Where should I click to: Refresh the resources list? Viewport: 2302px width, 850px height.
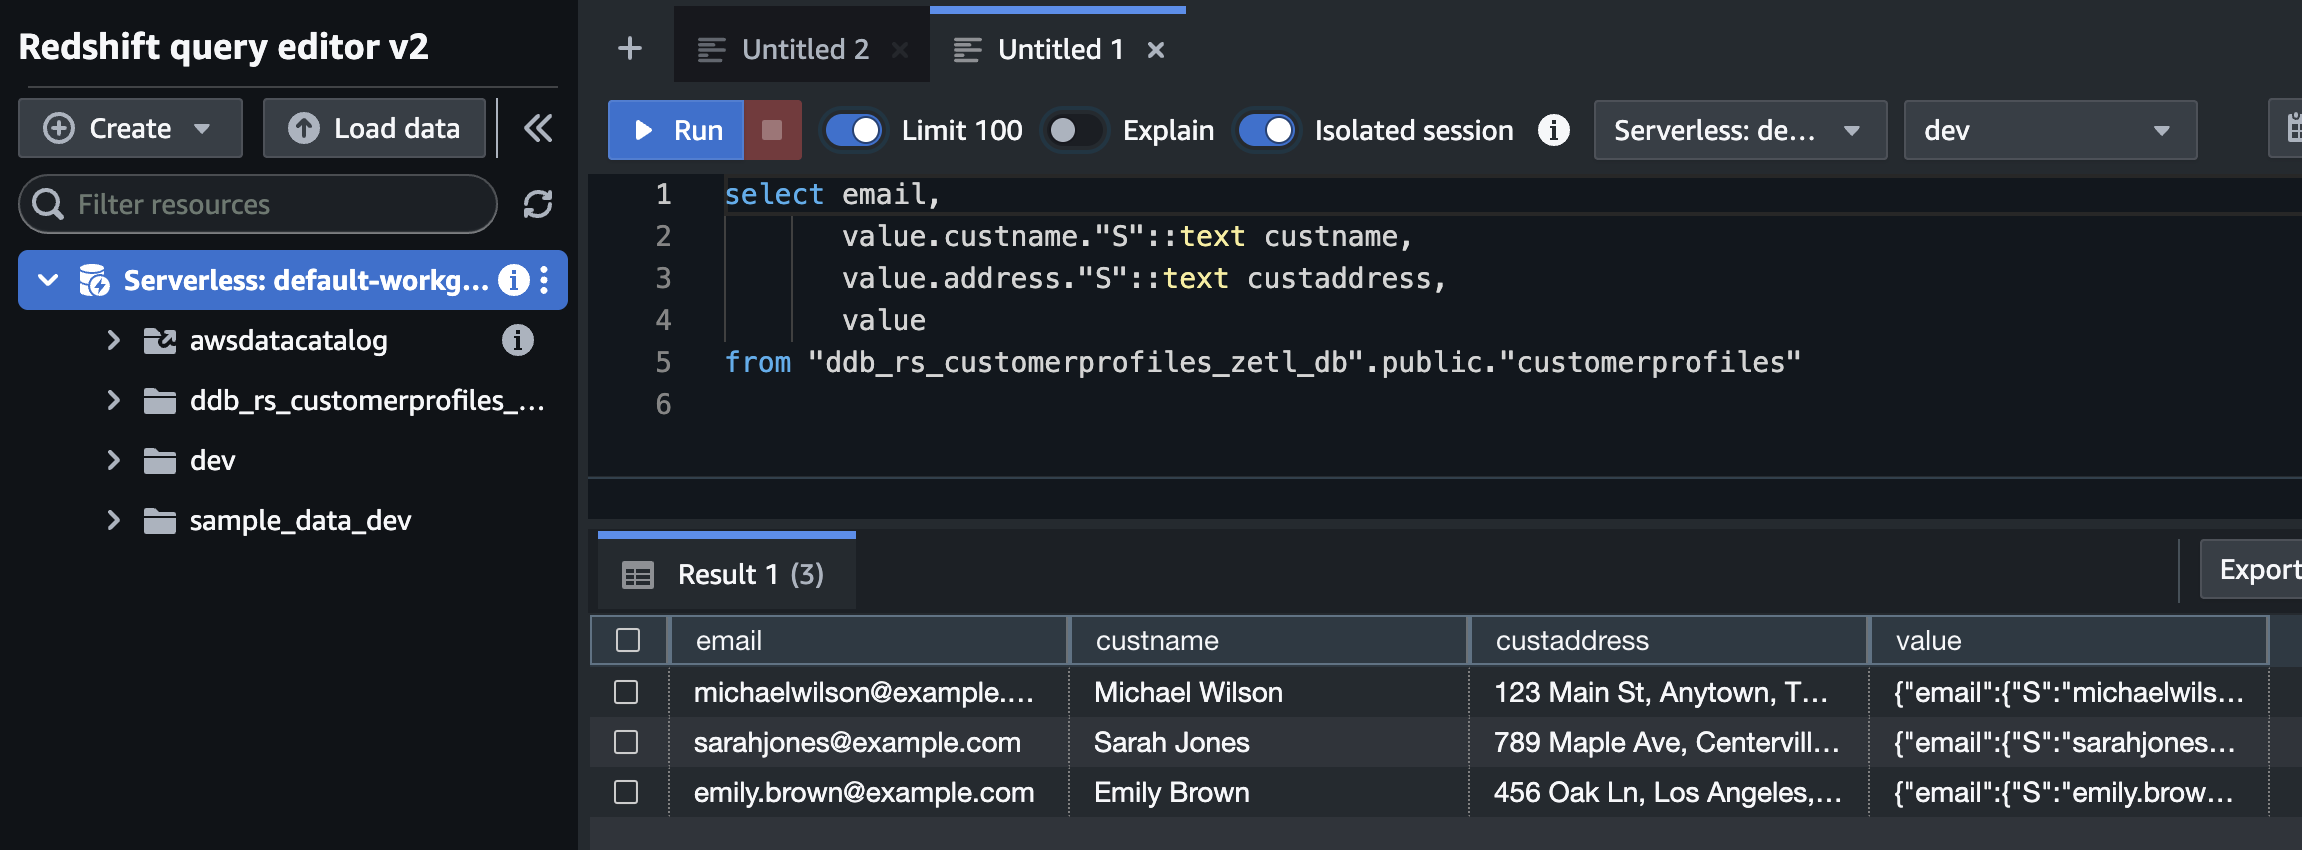click(x=538, y=204)
